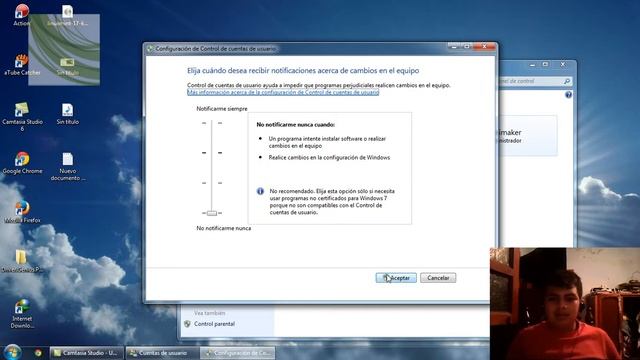This screenshot has width=640, height=360.
Task: Click the 'No notificarme nunca' label below the slider
Action: (x=224, y=228)
